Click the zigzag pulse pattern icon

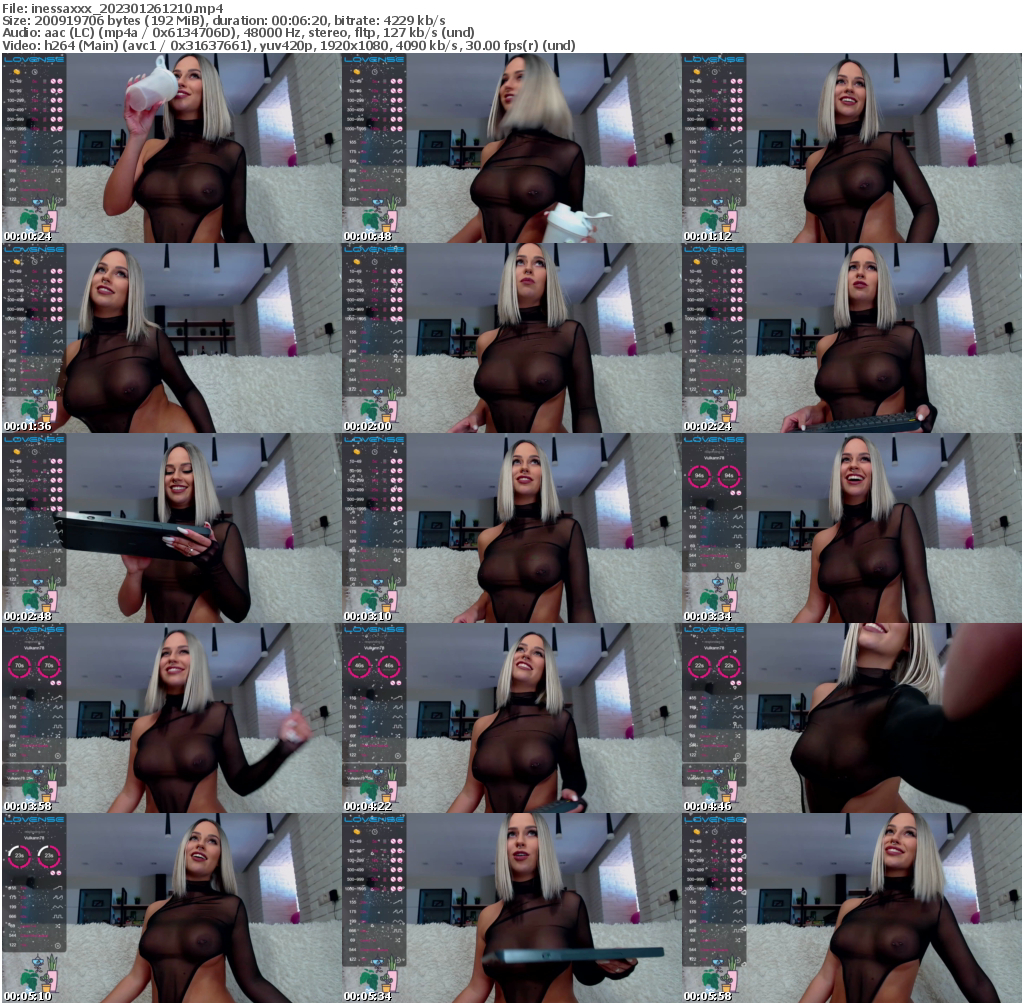pyautogui.click(x=57, y=151)
